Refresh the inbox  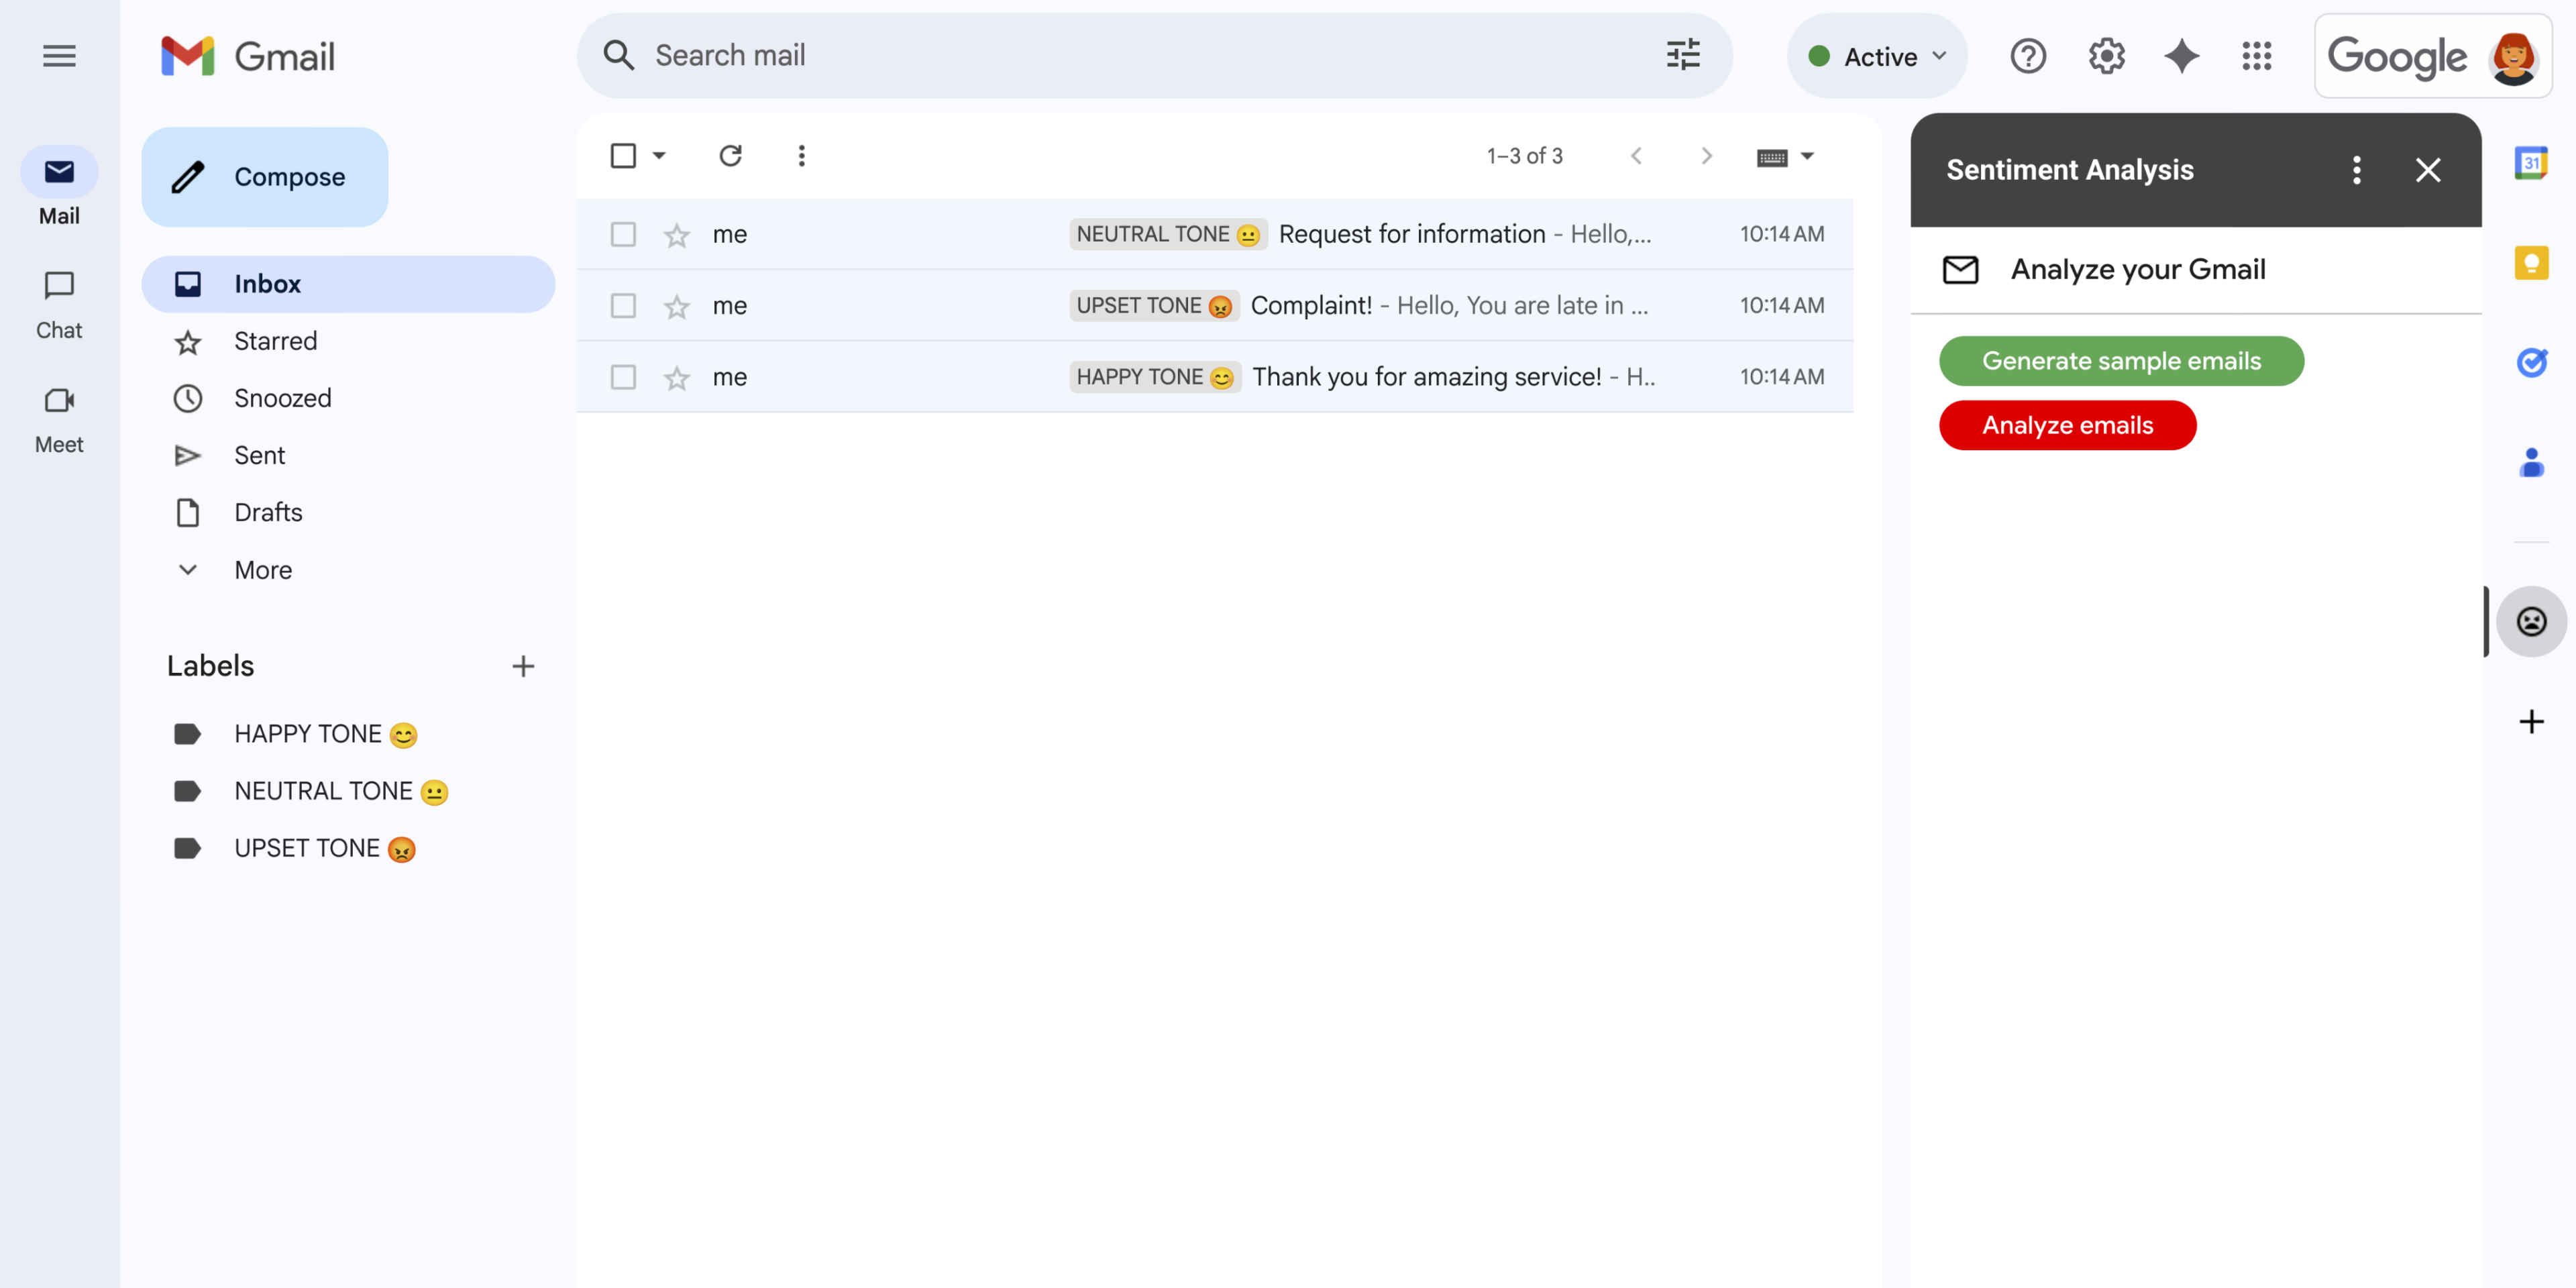click(x=731, y=156)
